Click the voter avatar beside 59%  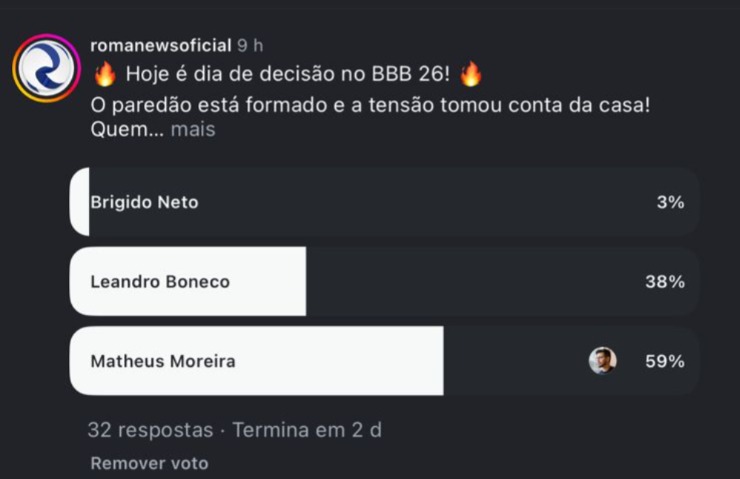point(602,361)
